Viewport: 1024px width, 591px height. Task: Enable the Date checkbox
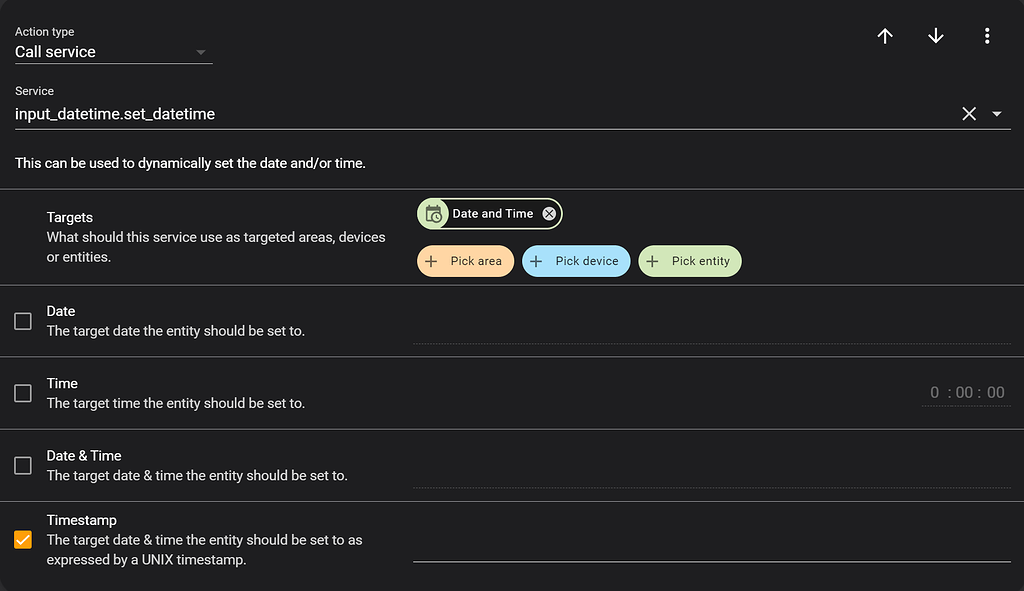(x=23, y=321)
